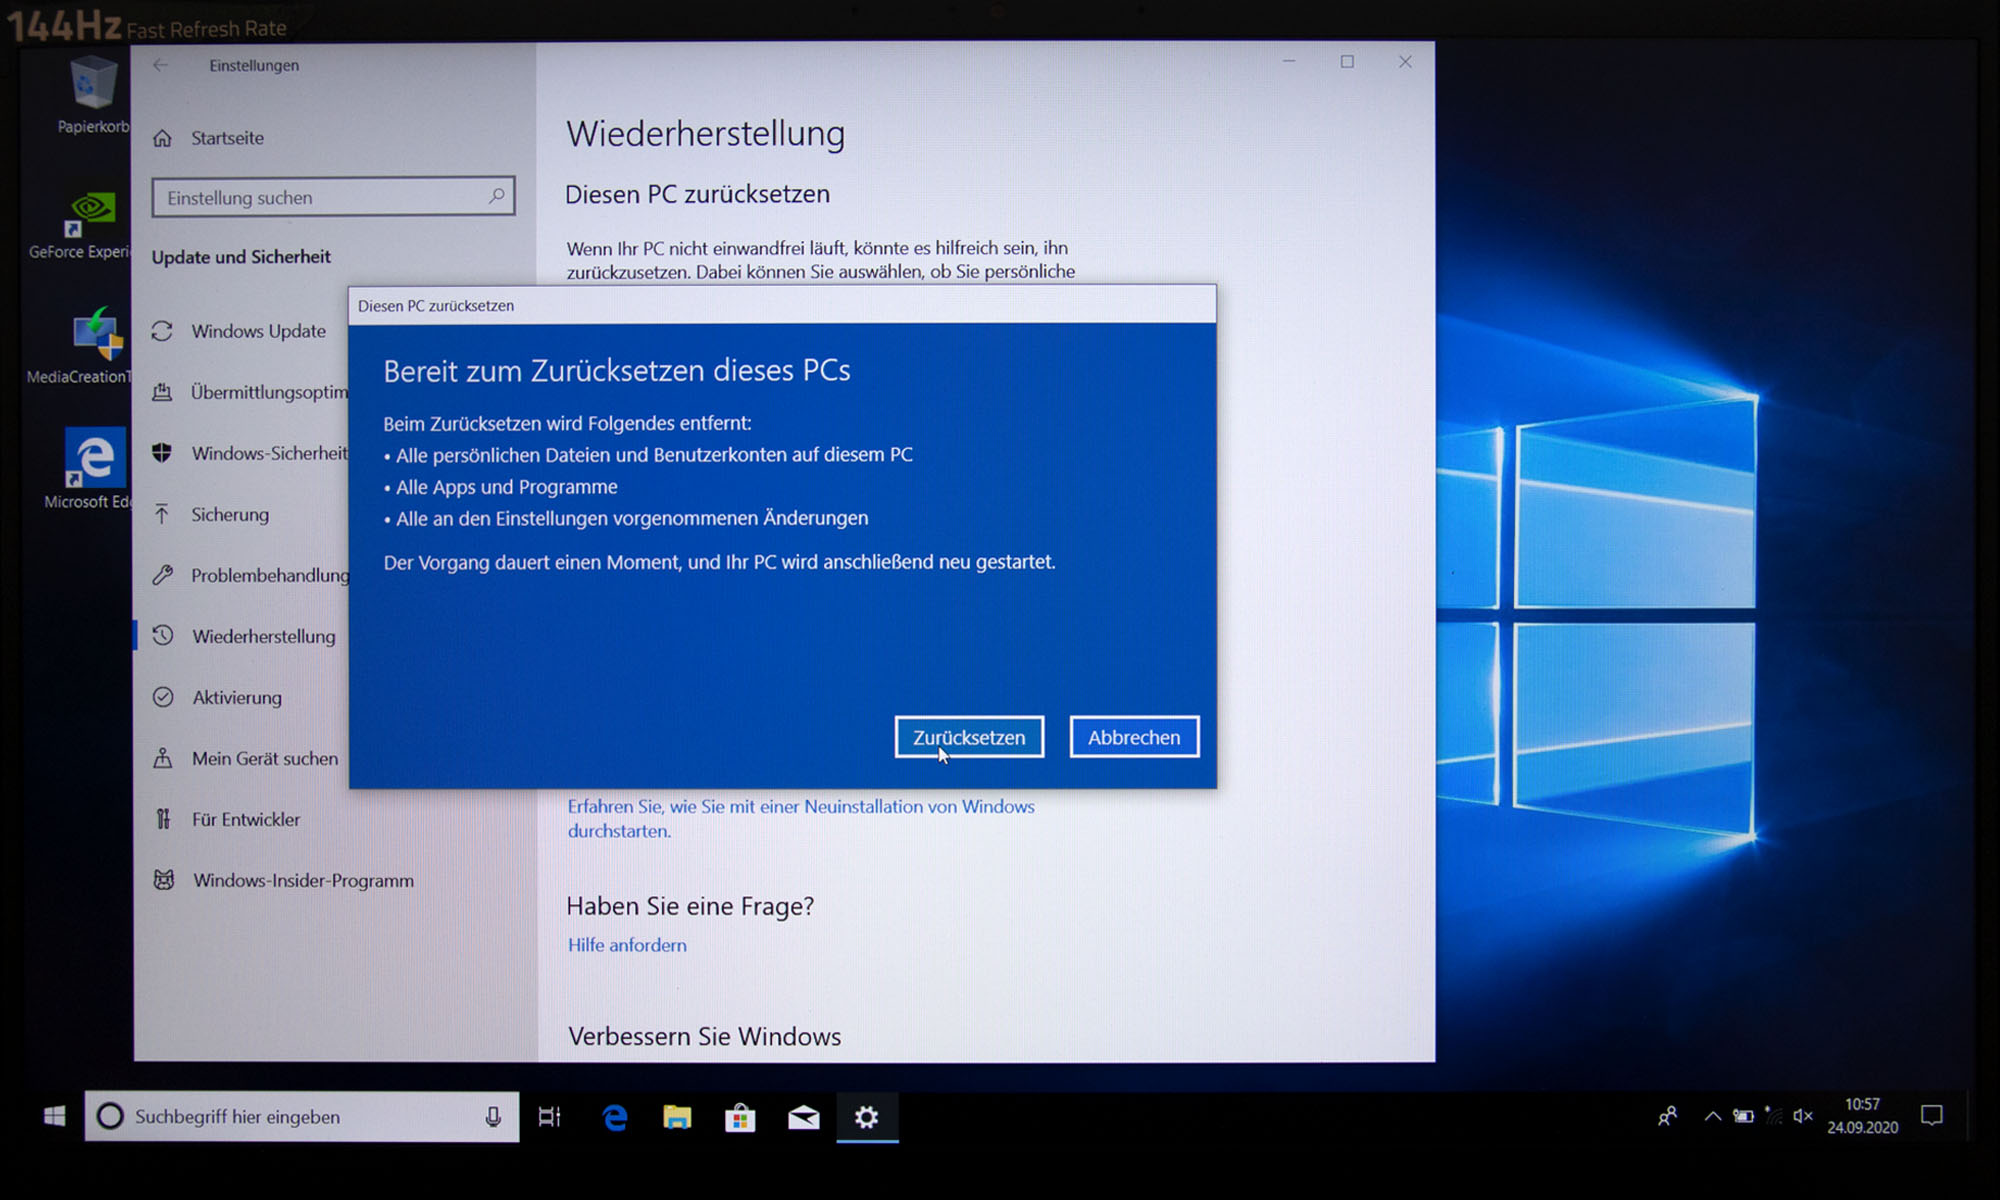Click the Windows Update sync icon
This screenshot has height=1200, width=2000.
click(162, 331)
